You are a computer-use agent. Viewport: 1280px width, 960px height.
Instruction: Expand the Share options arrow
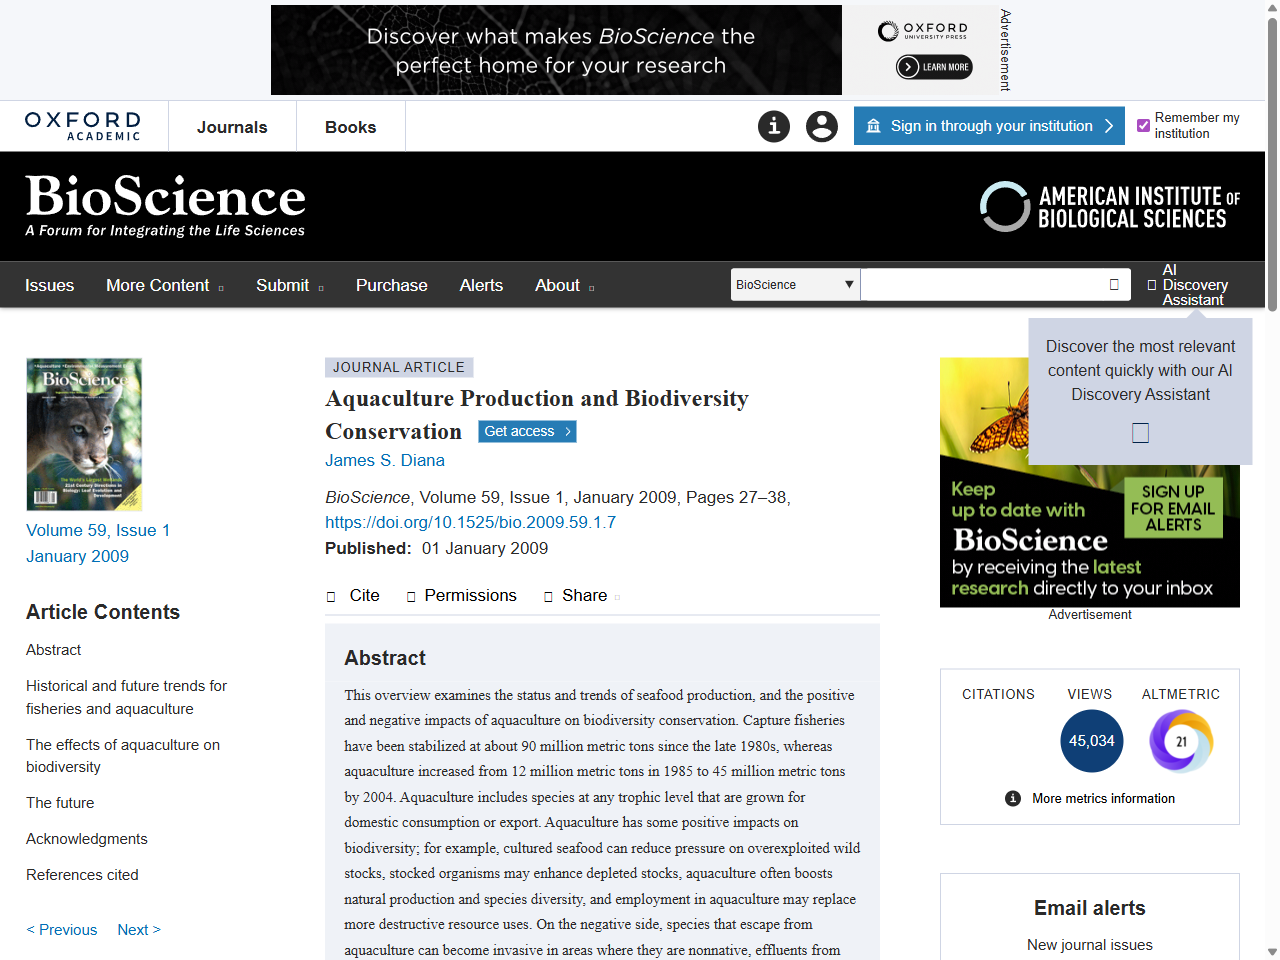617,598
